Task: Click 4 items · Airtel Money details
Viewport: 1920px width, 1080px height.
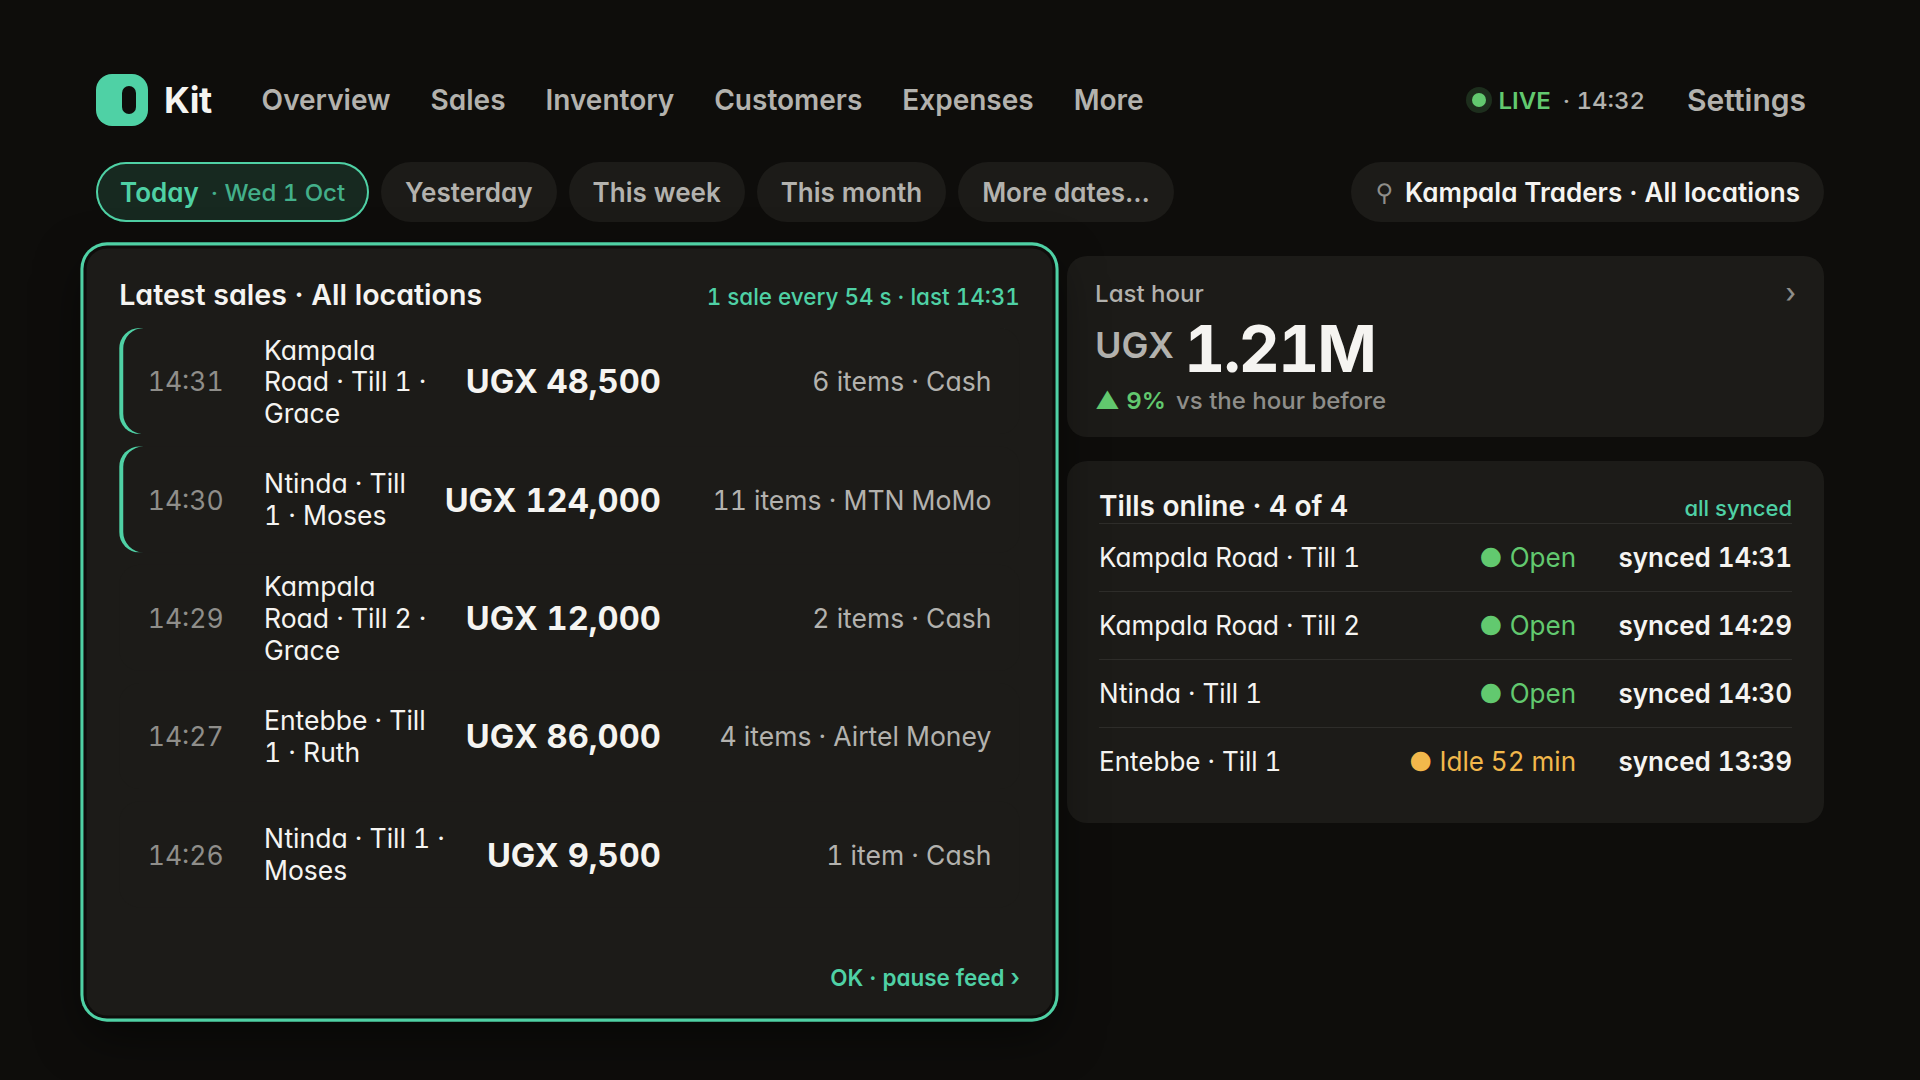Action: point(856,737)
